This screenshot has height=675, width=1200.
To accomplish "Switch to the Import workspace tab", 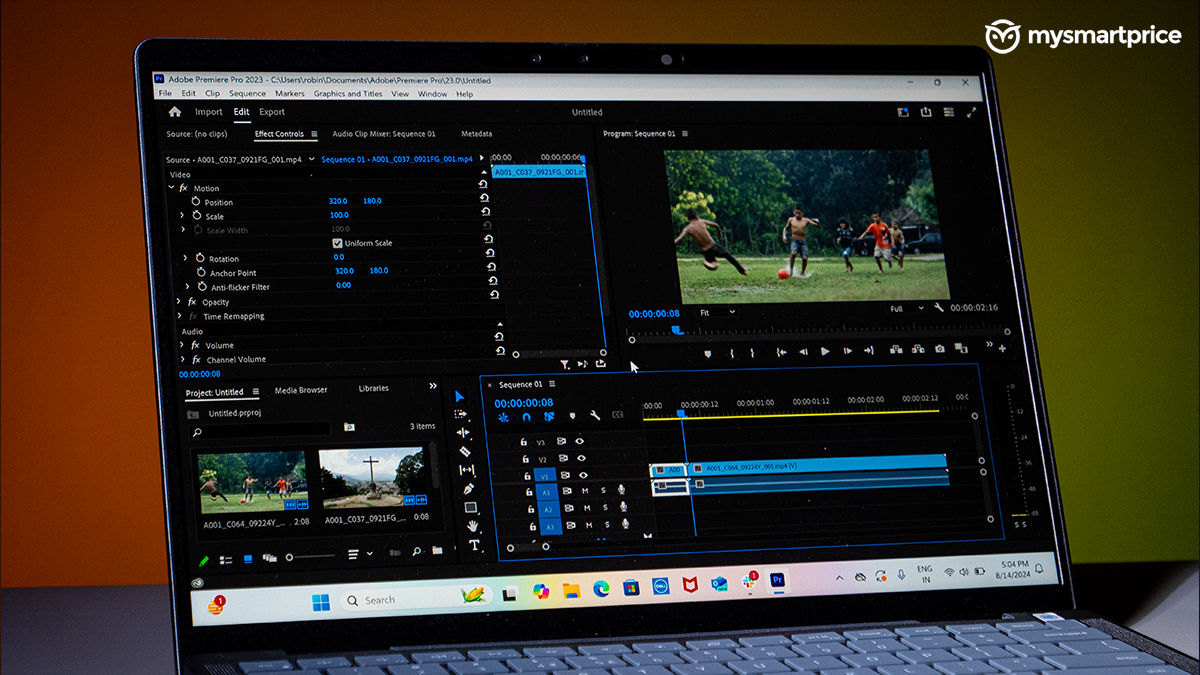I will pyautogui.click(x=209, y=112).
